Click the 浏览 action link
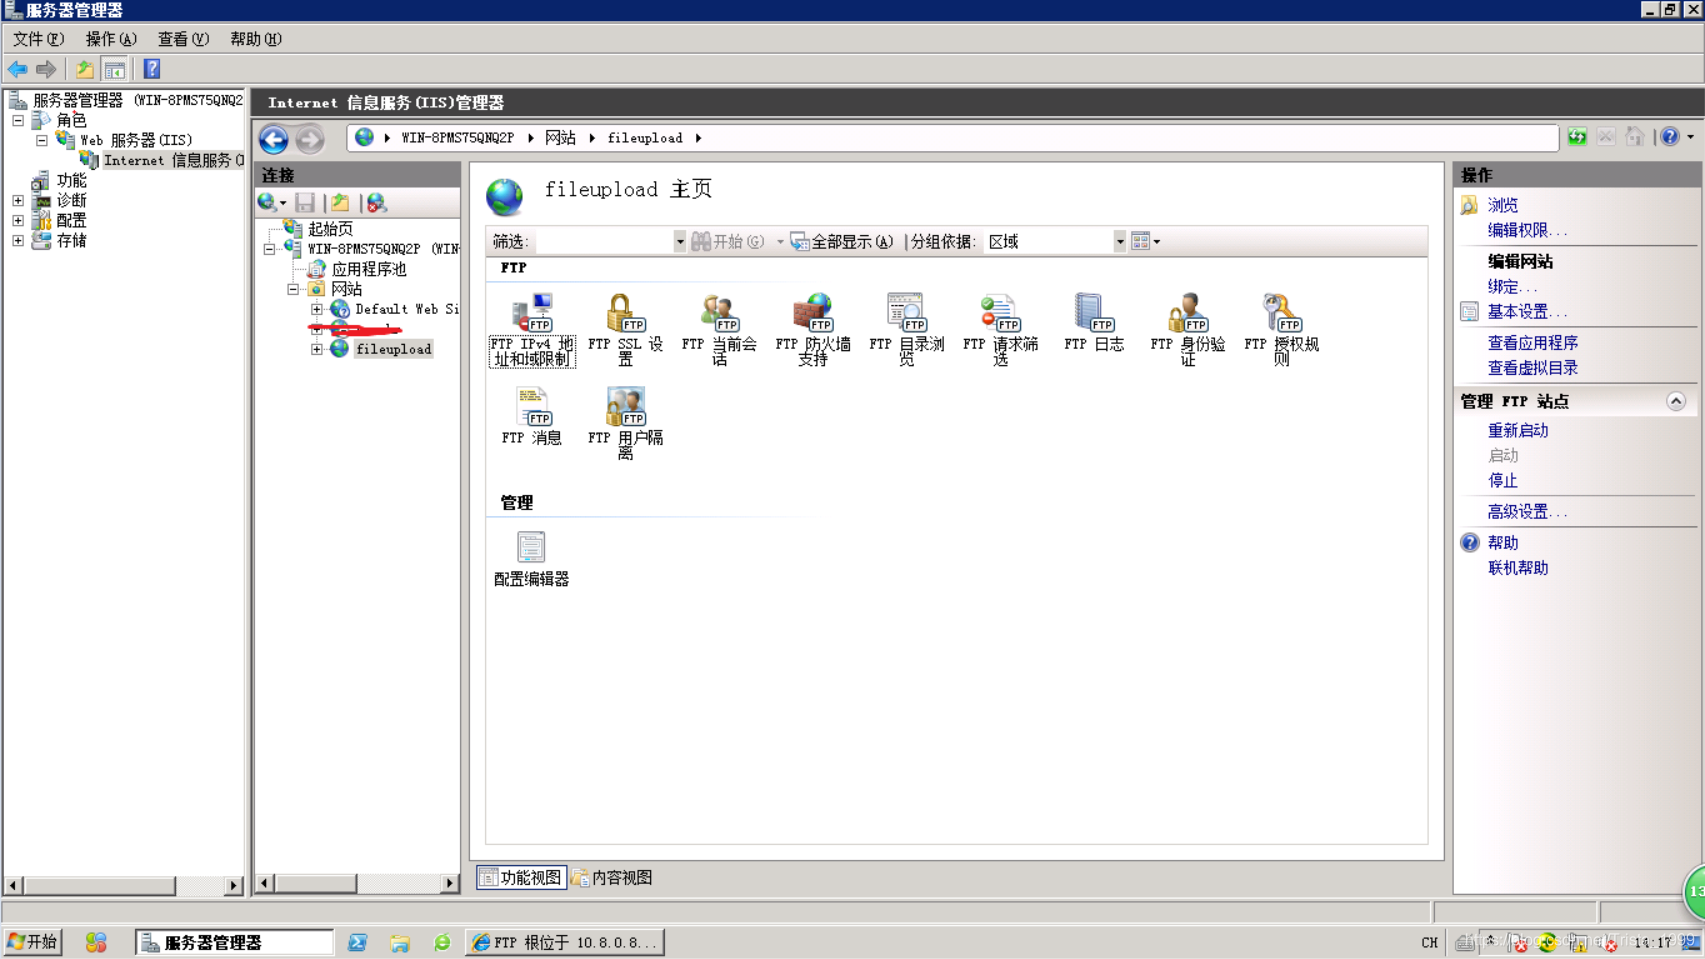1705x959 pixels. [x=1502, y=205]
